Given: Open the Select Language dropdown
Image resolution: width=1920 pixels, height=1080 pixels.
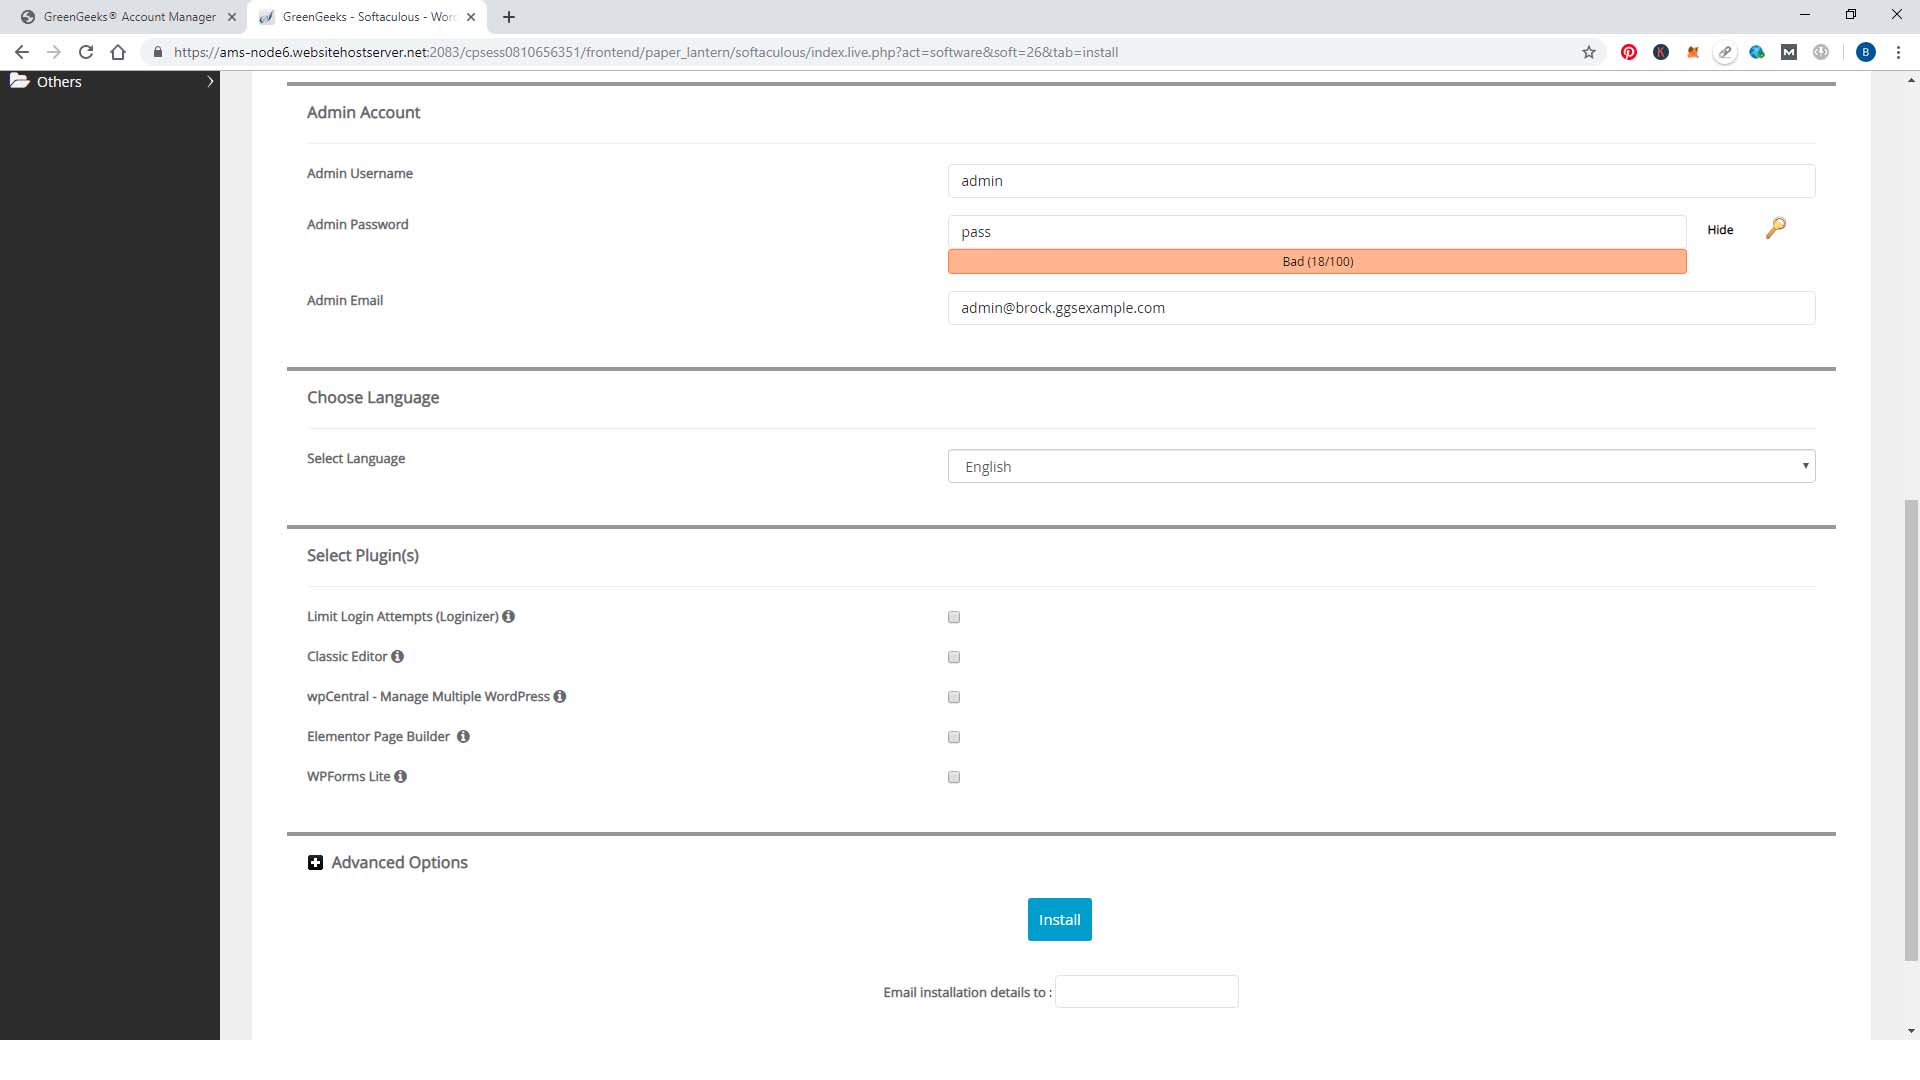Looking at the screenshot, I should pos(1381,466).
